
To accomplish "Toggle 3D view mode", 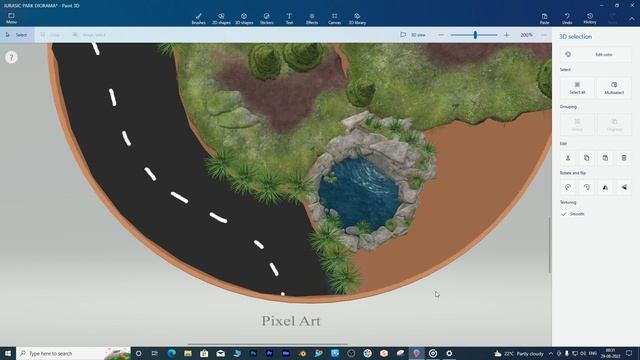I will pyautogui.click(x=413, y=35).
